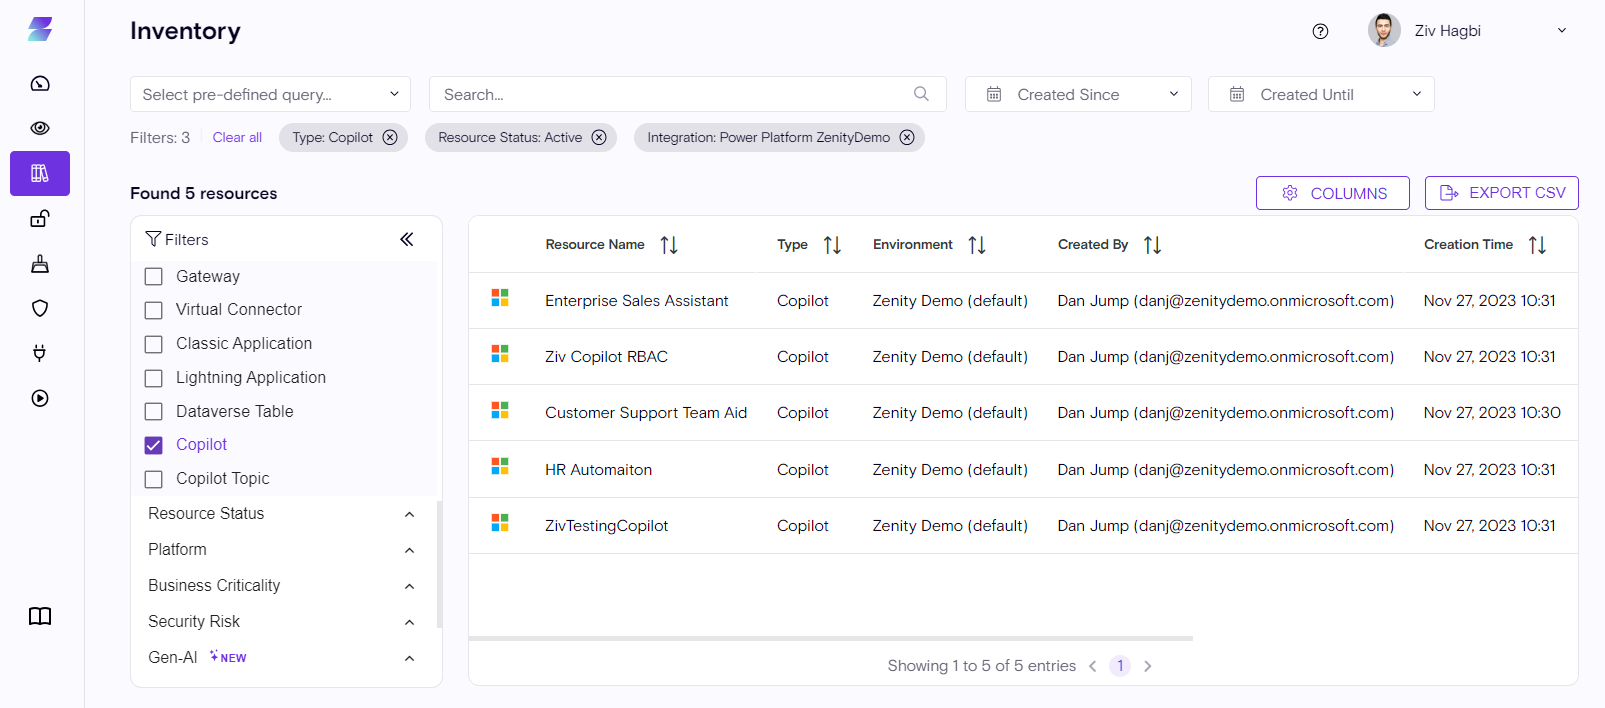Click the eye visibility icon in sidebar

(40, 128)
